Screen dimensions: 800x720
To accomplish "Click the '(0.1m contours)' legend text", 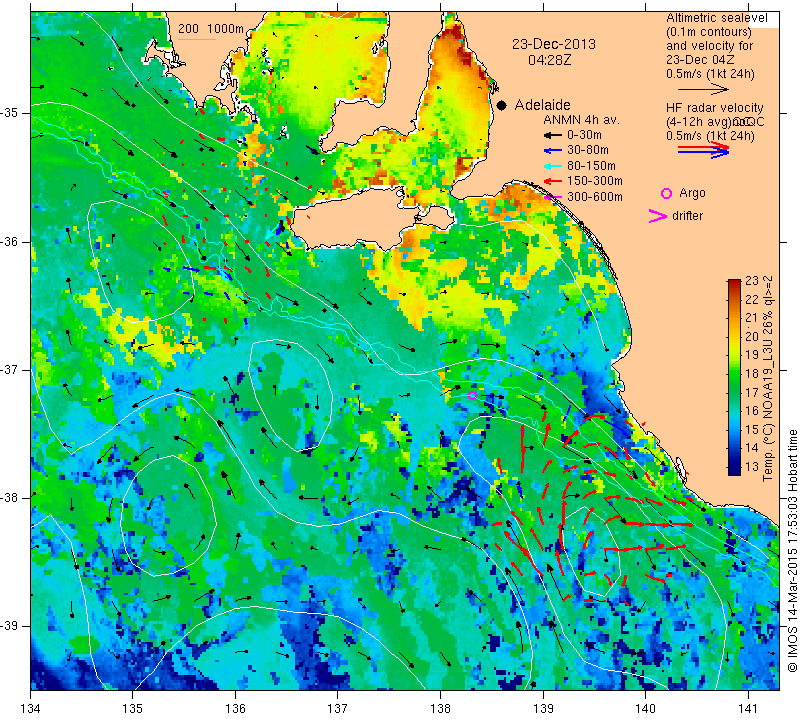I will [708, 32].
